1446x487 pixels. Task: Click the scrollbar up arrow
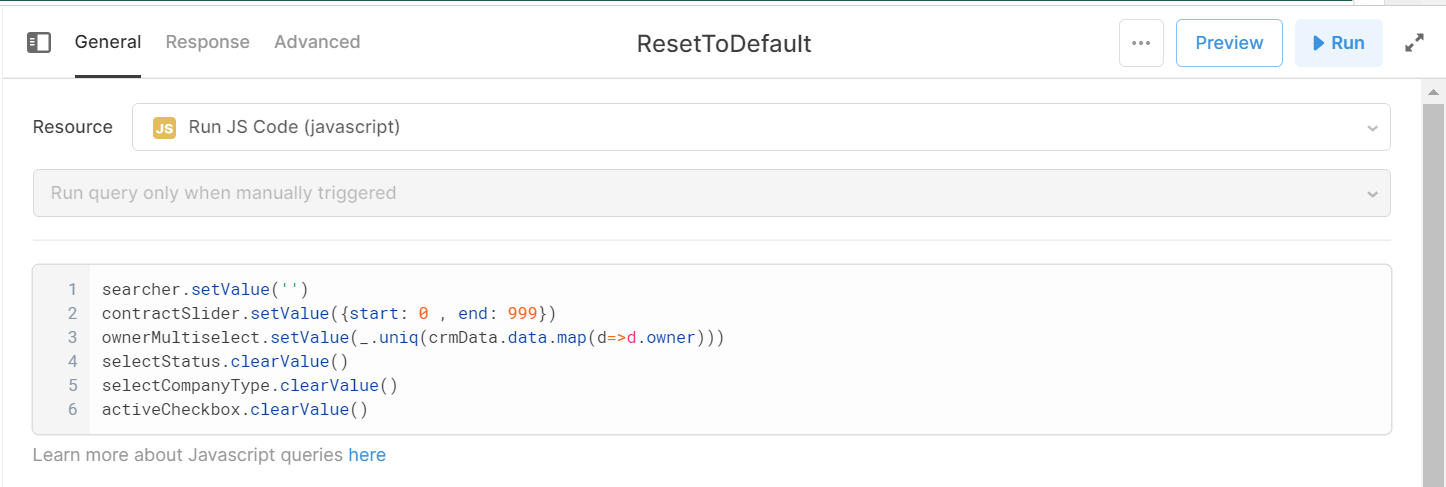1433,91
